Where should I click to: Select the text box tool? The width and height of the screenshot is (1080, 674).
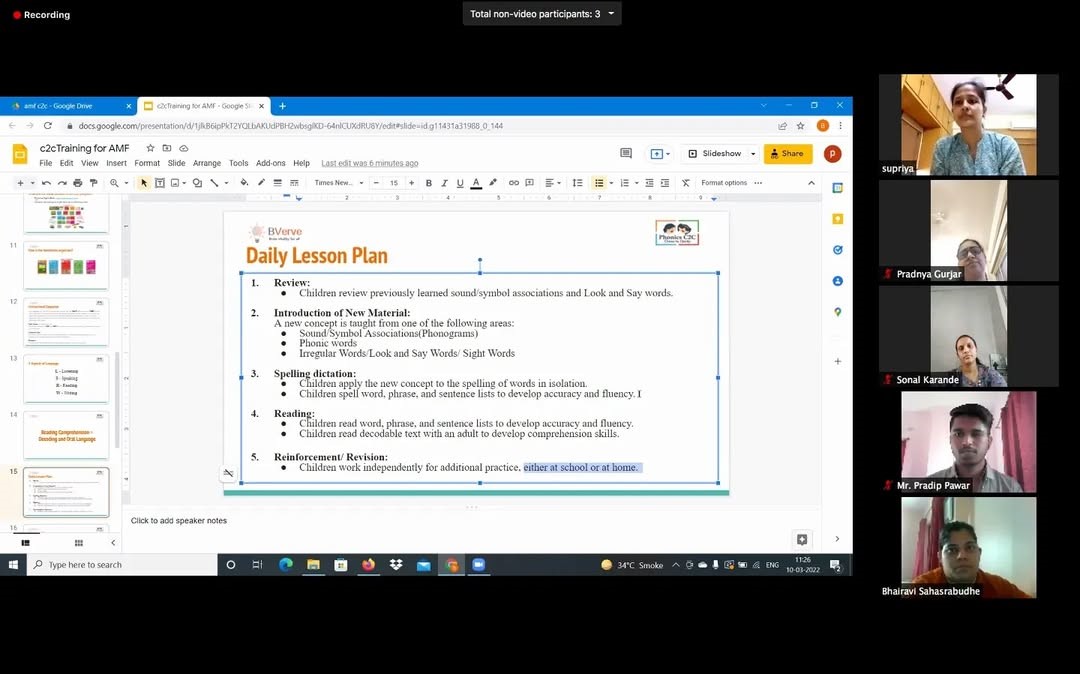[160, 183]
